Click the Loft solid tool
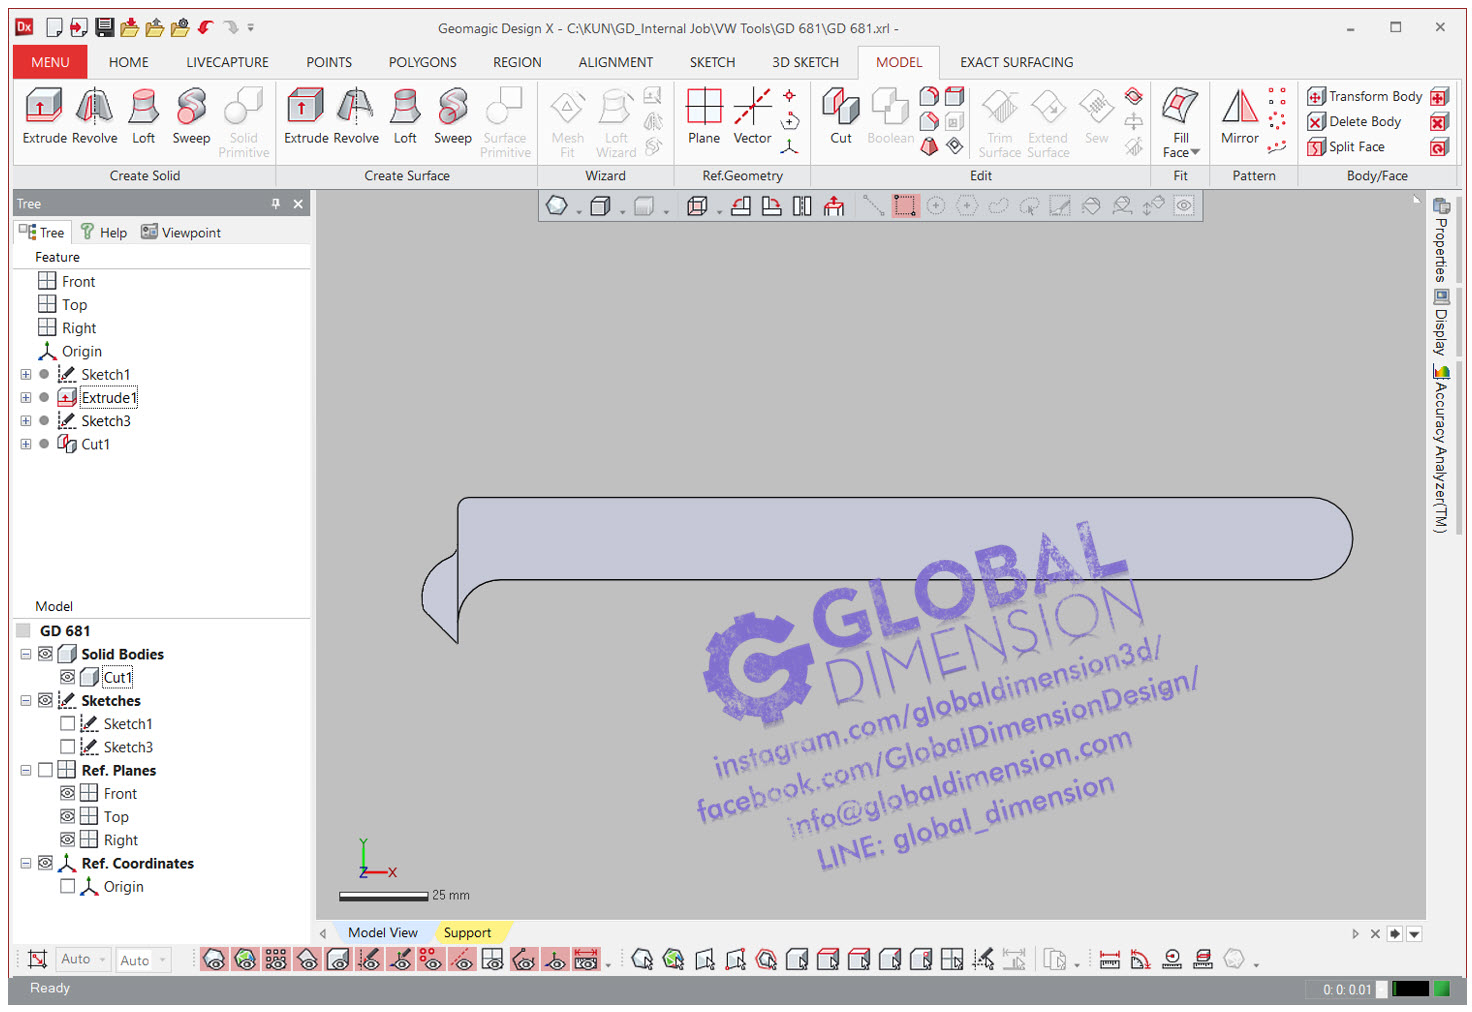This screenshot has height=1012, width=1472. click(144, 117)
